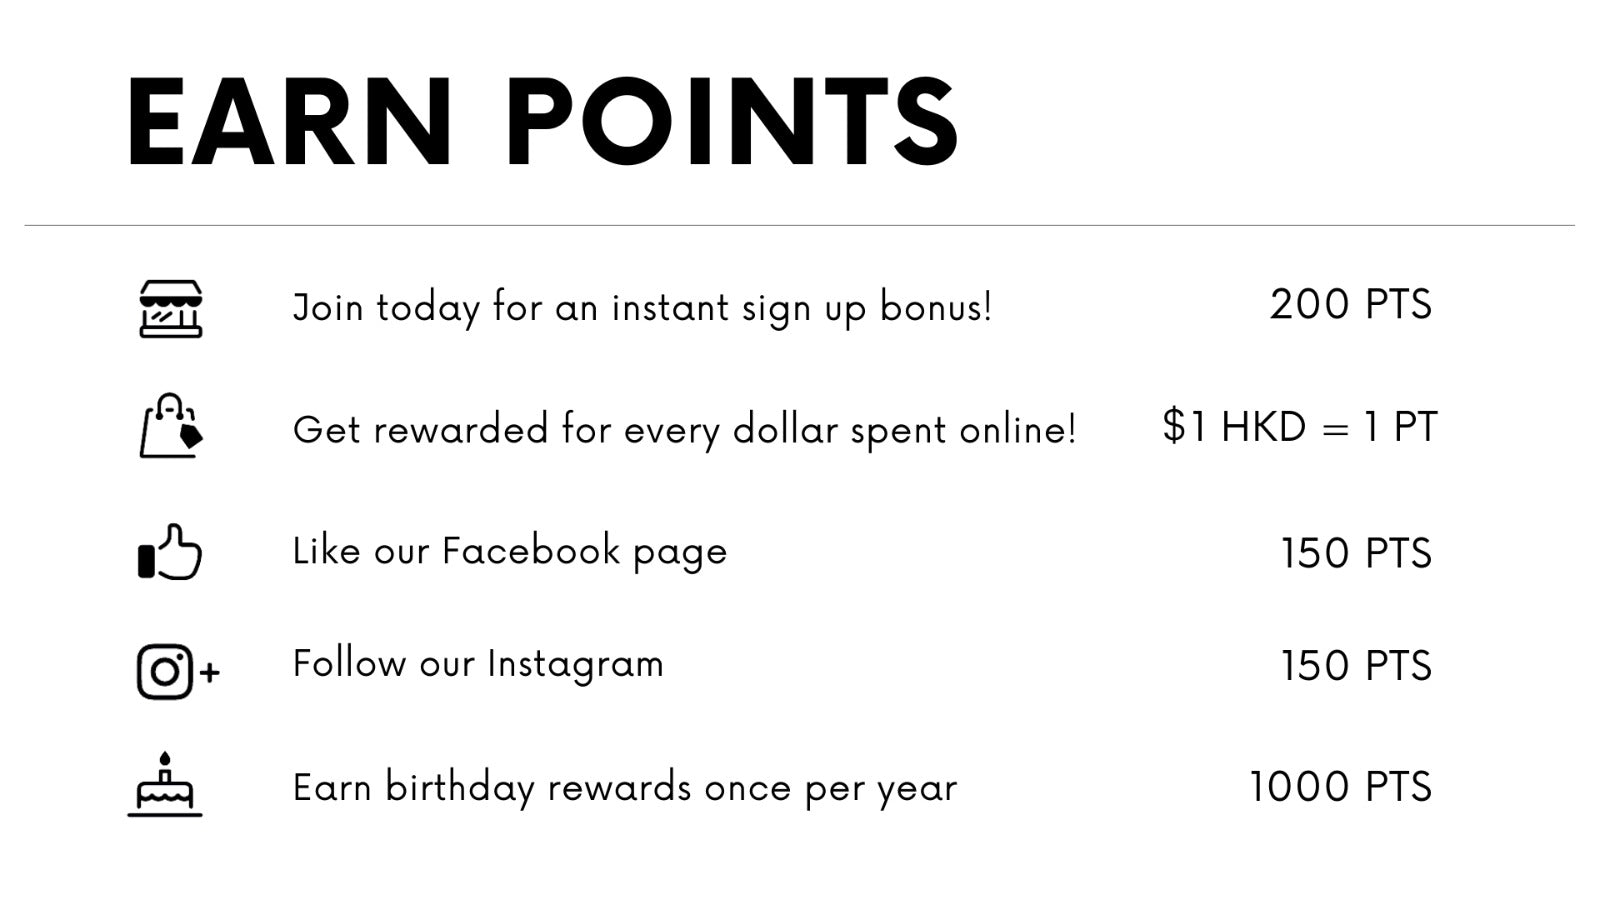Click the thumbs-up Facebook like icon
The width and height of the screenshot is (1600, 900).
pyautogui.click(x=170, y=551)
